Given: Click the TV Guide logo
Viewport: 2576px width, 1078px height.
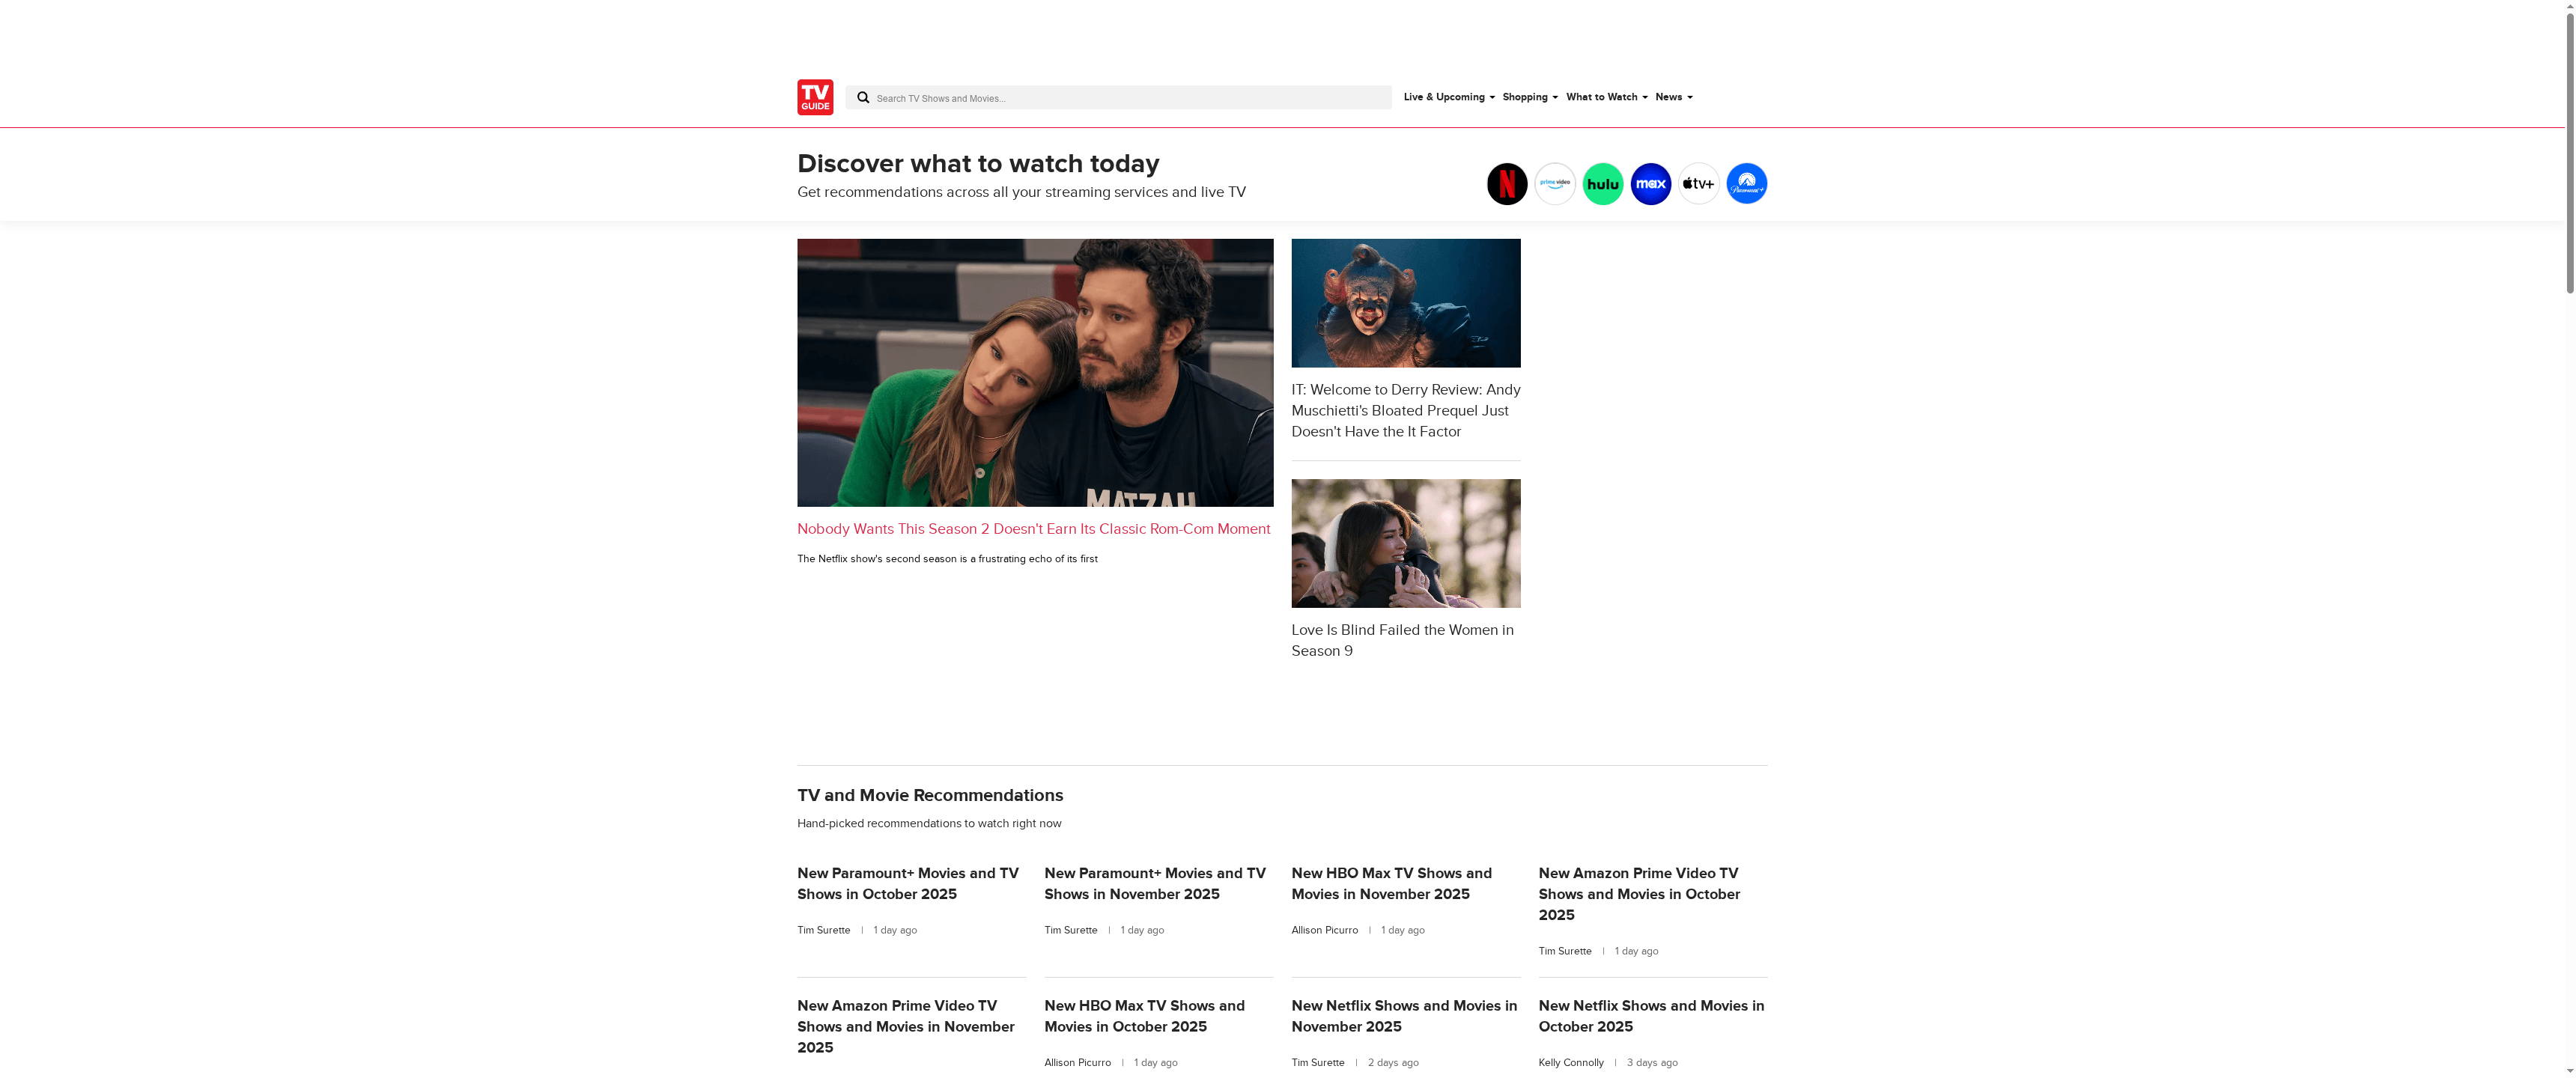Looking at the screenshot, I should (815, 97).
